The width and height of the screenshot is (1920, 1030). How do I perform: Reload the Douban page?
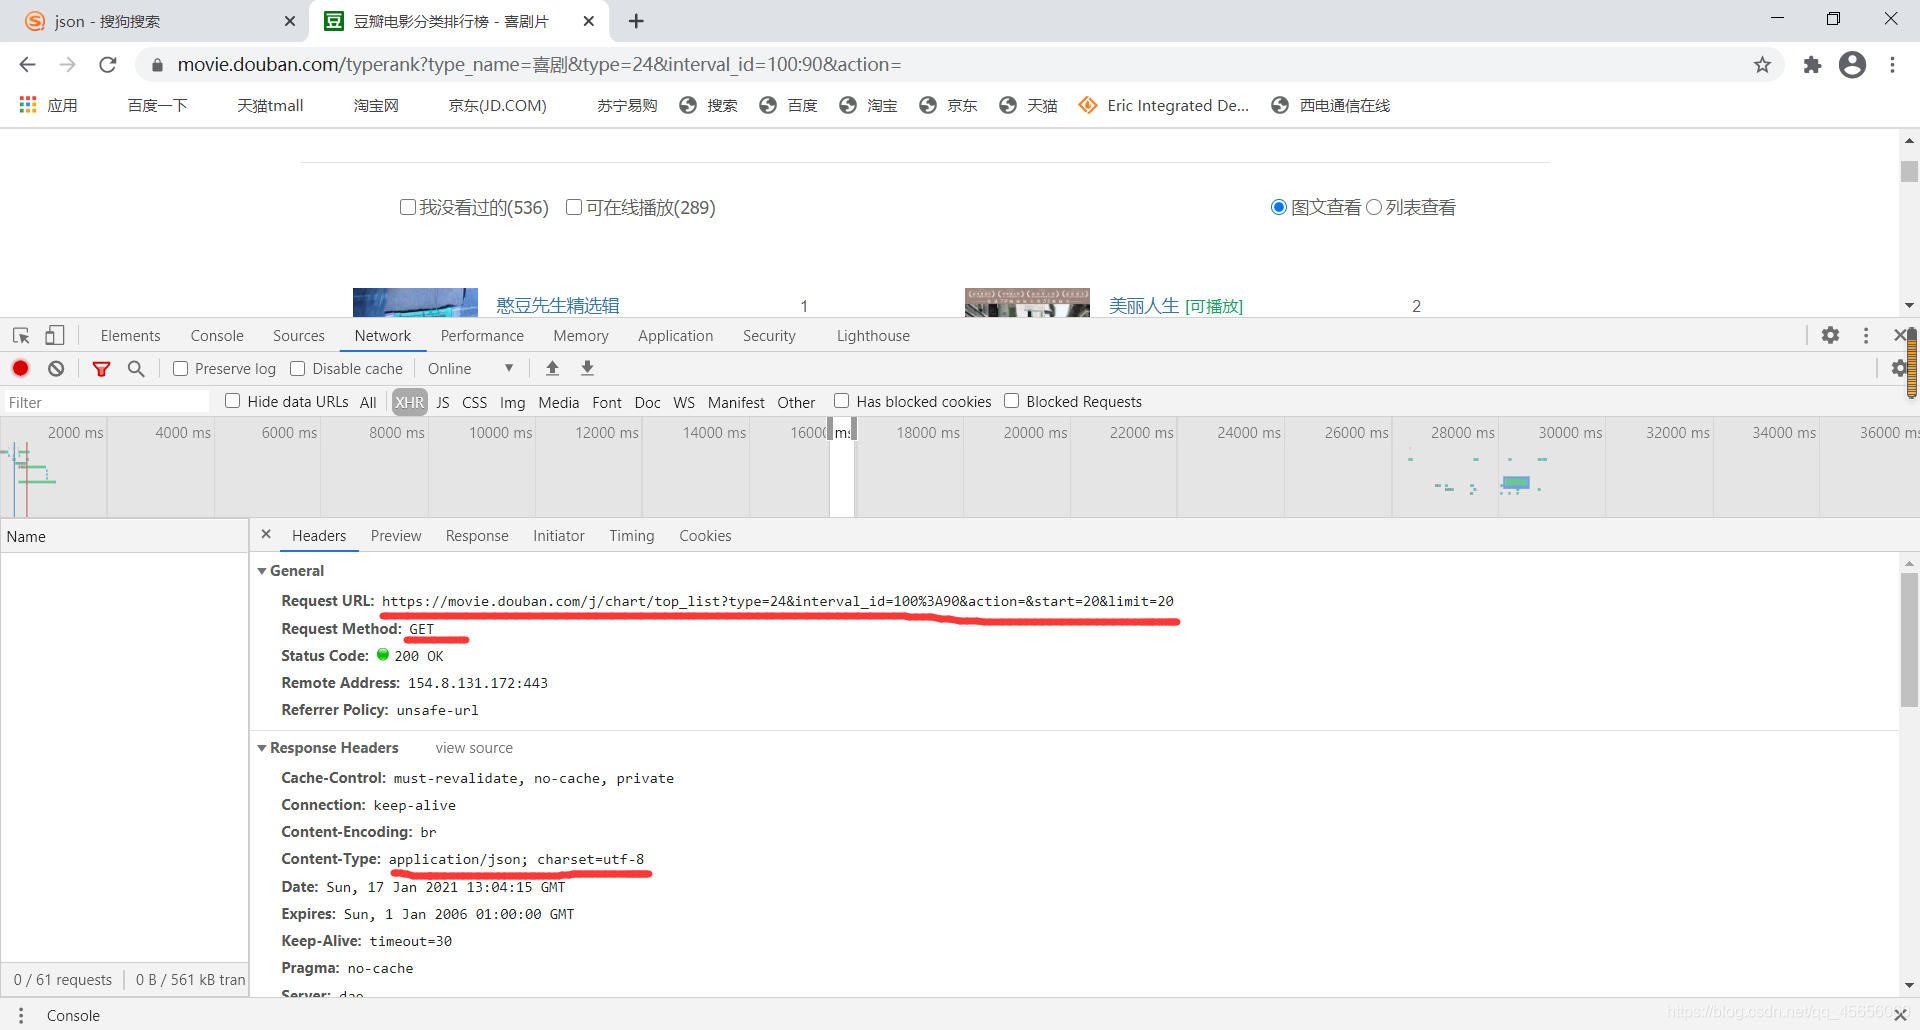click(x=108, y=64)
